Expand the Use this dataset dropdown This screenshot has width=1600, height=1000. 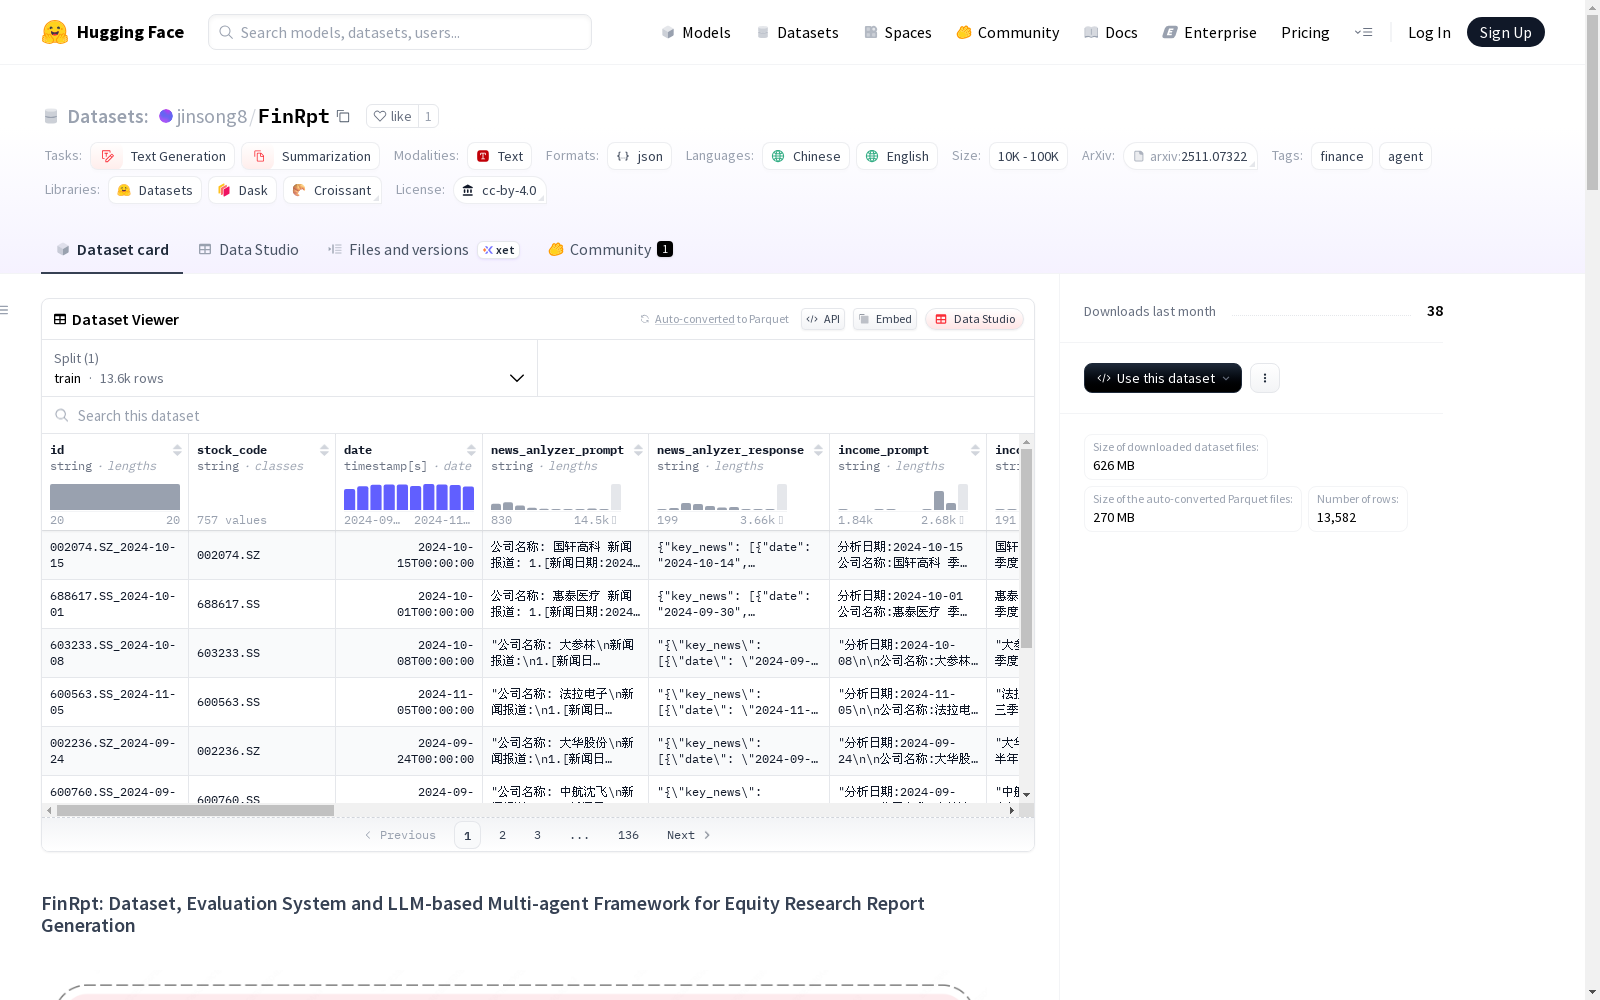tap(1163, 378)
